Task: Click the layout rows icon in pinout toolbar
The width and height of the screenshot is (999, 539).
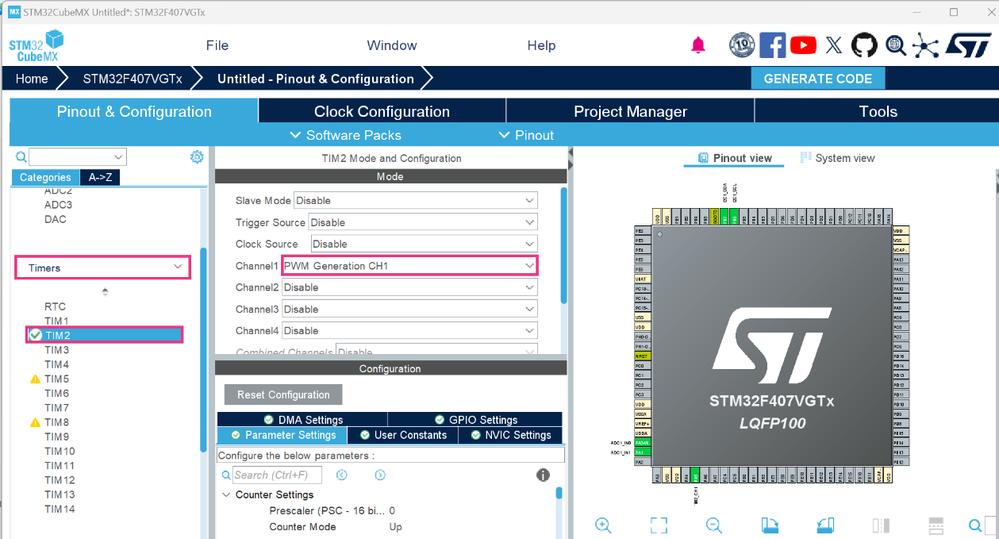Action: [936, 525]
